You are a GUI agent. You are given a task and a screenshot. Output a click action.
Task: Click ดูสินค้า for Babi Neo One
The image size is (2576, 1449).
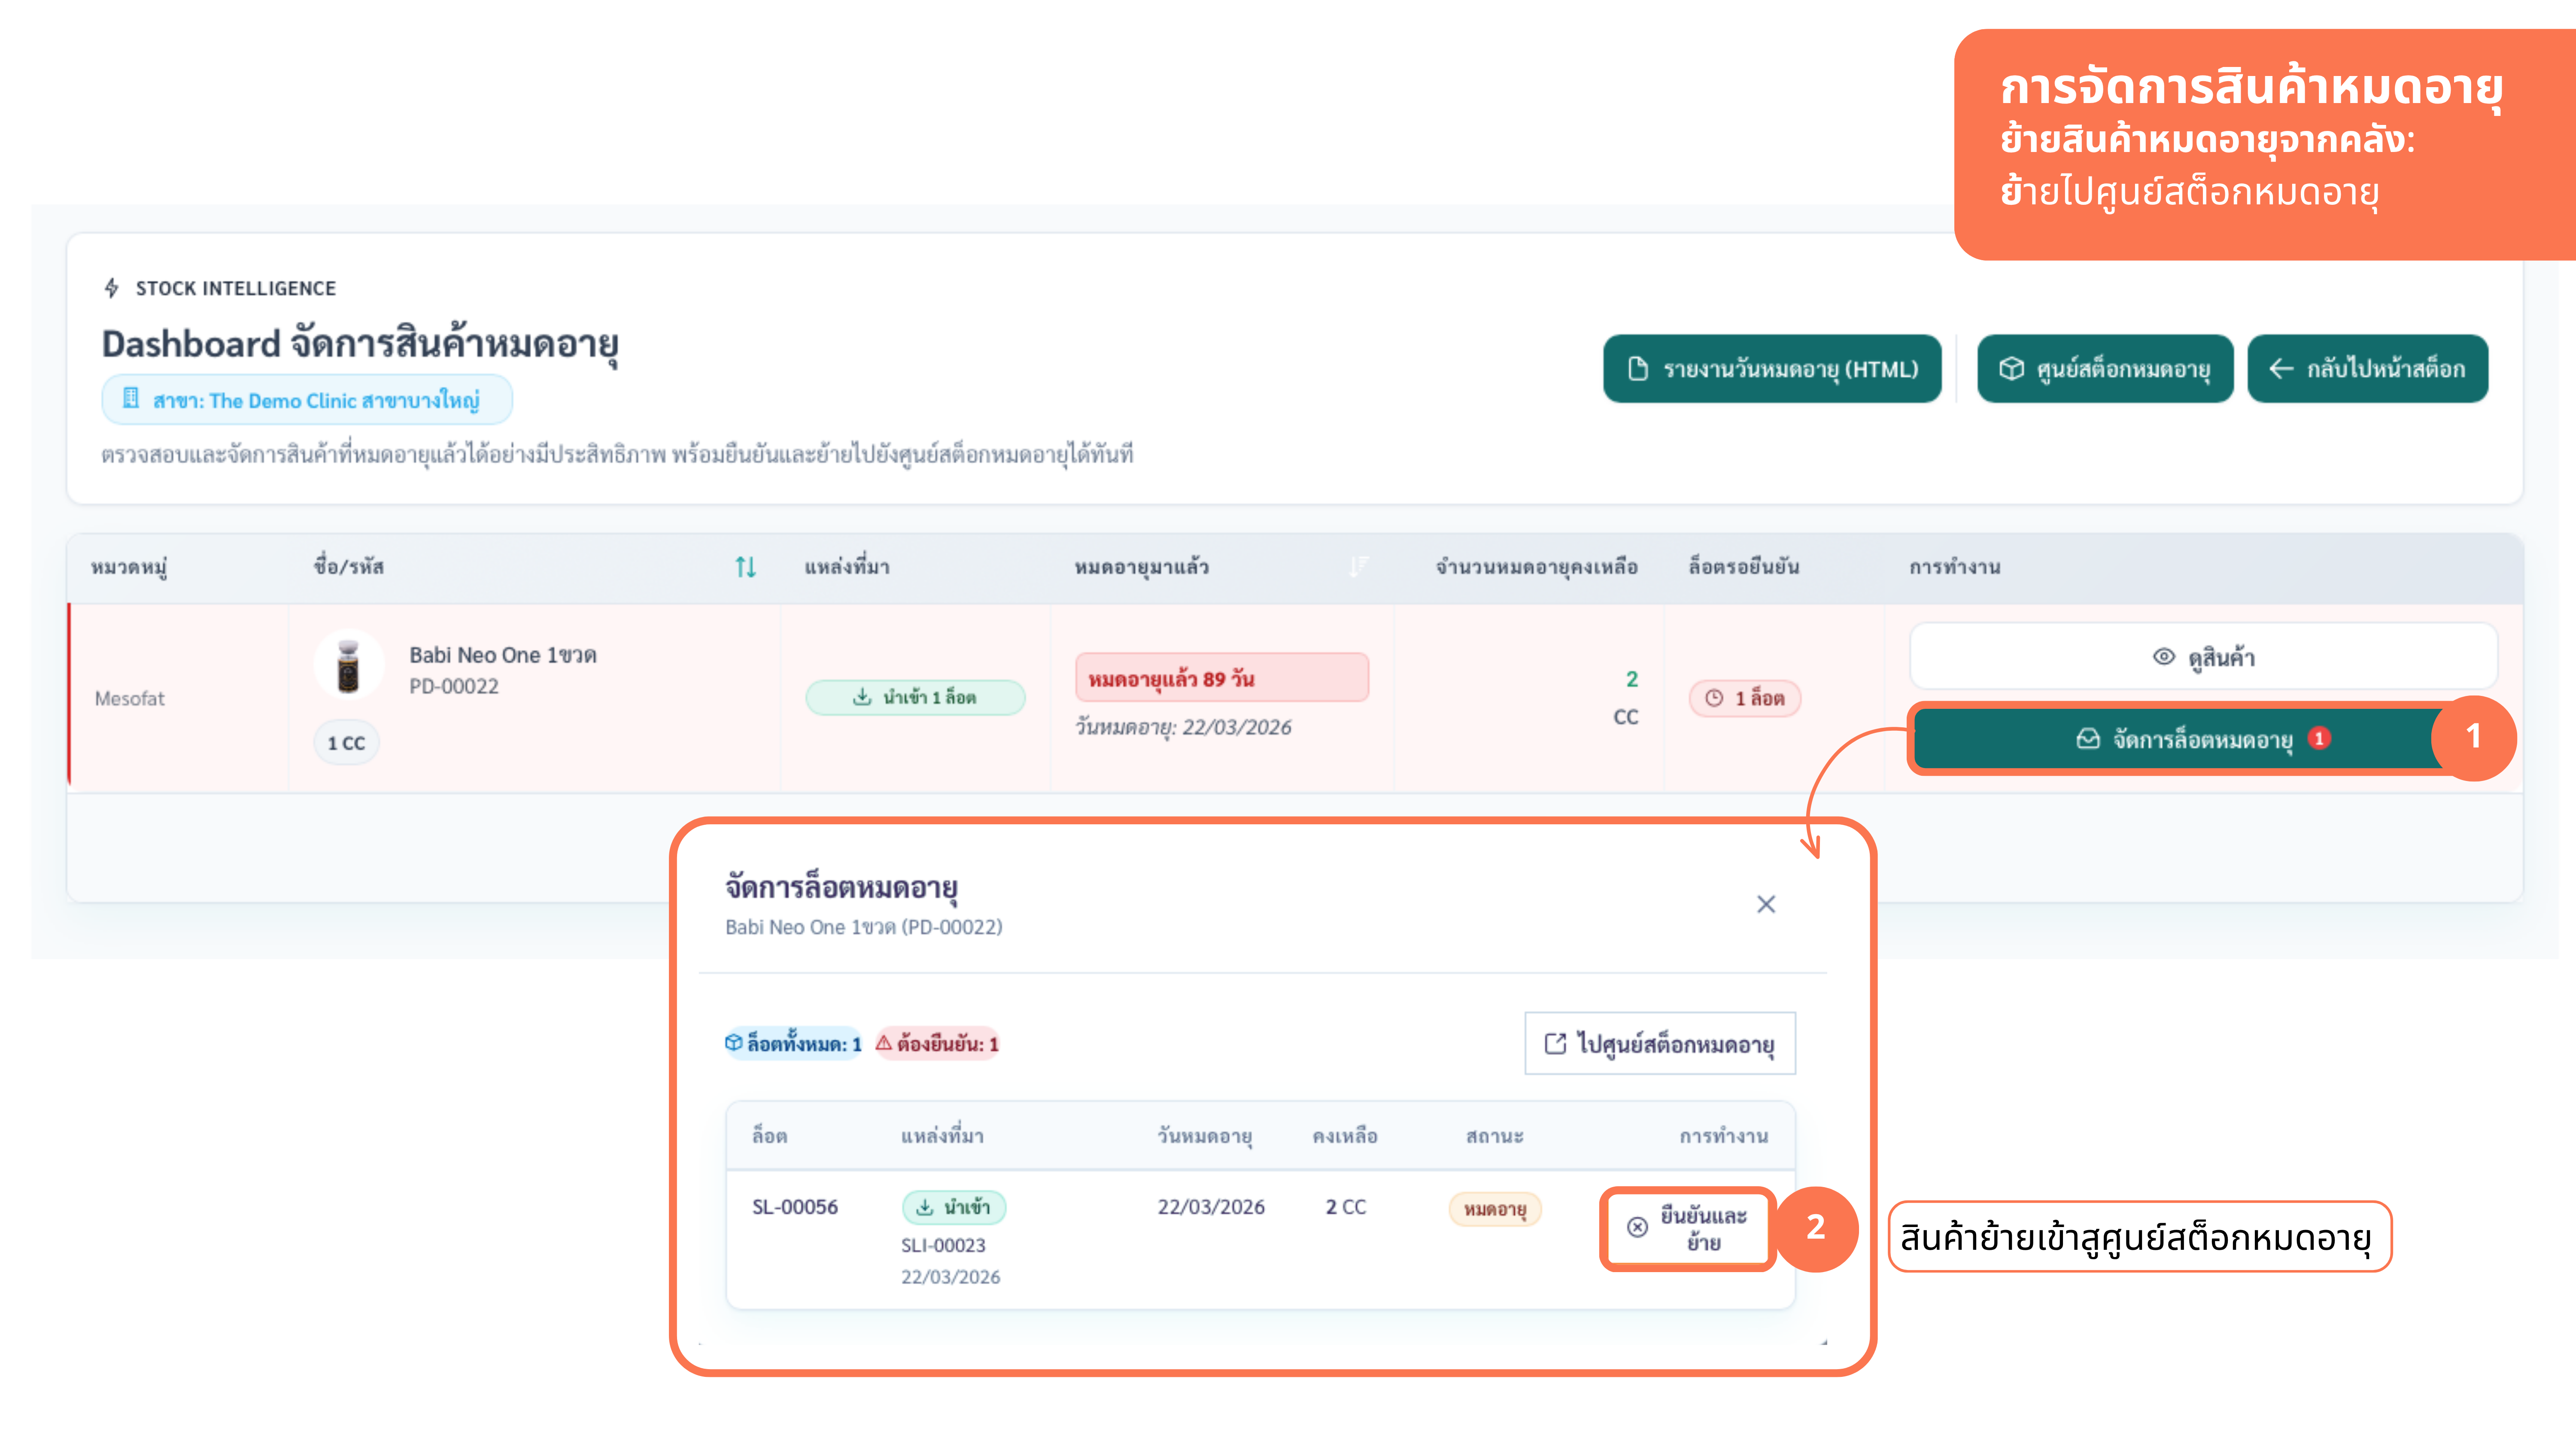pyautogui.click(x=2203, y=657)
